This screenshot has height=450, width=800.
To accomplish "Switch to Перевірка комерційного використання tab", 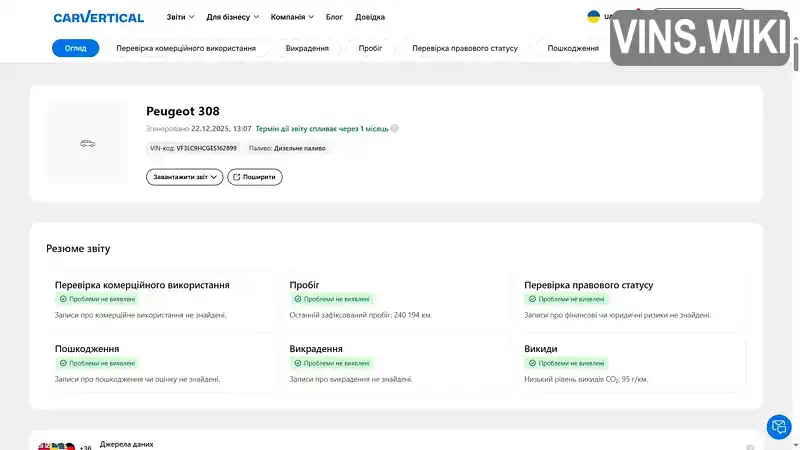I will (186, 48).
